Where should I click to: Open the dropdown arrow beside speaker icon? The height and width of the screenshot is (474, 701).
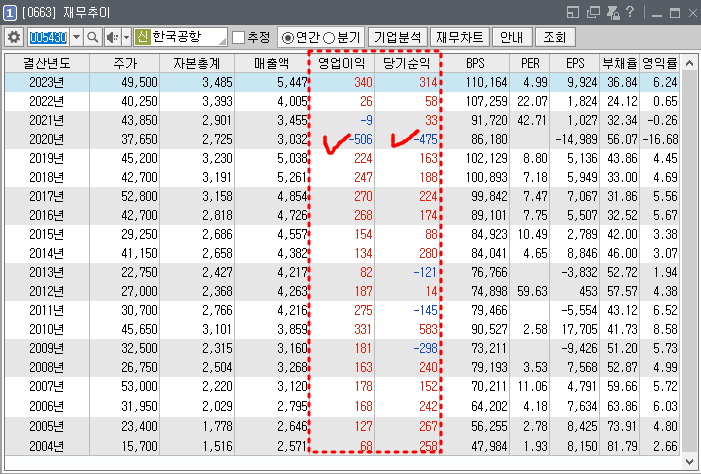pyautogui.click(x=127, y=37)
